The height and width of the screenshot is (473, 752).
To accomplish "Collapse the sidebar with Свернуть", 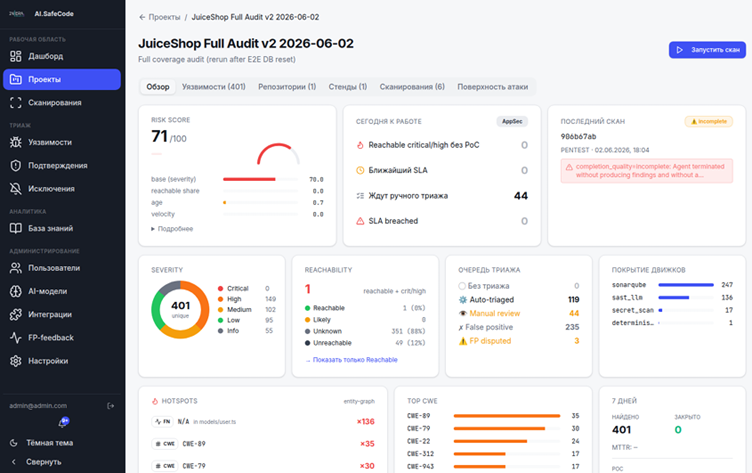I will (36, 462).
